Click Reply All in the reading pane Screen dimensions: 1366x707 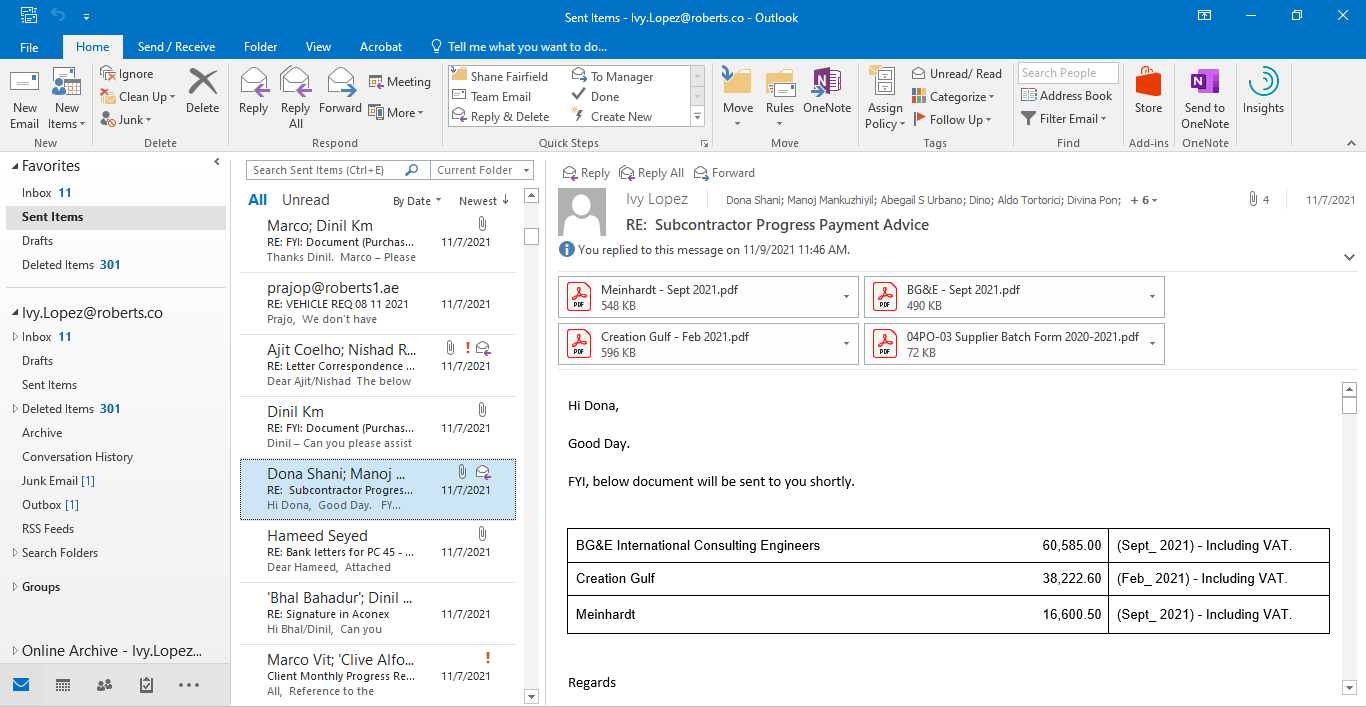652,173
